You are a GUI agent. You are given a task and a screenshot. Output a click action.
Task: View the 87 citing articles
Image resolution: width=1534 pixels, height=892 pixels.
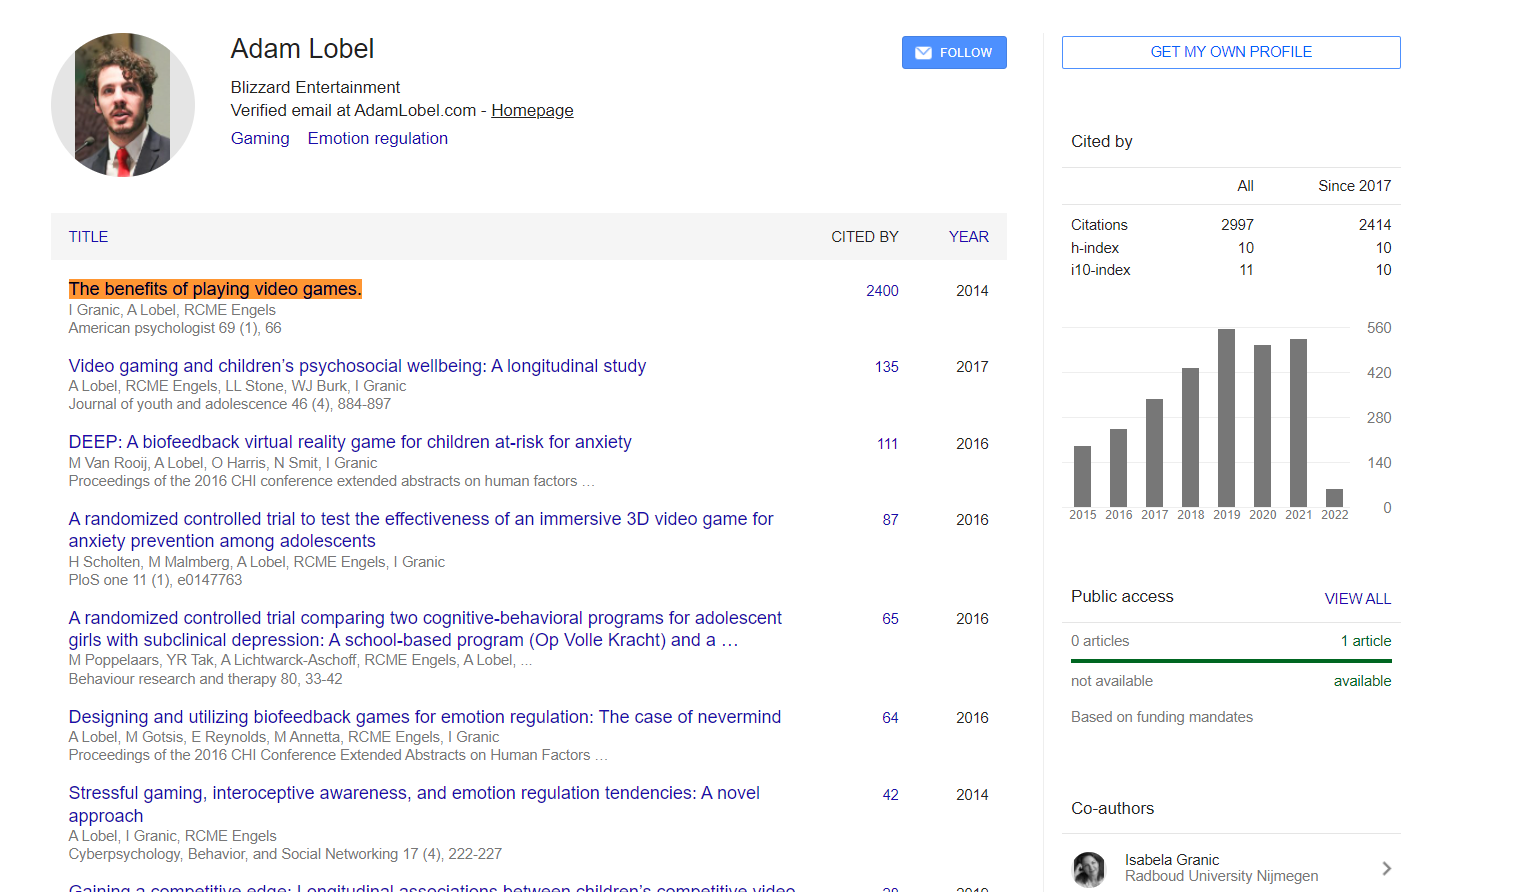tap(890, 520)
